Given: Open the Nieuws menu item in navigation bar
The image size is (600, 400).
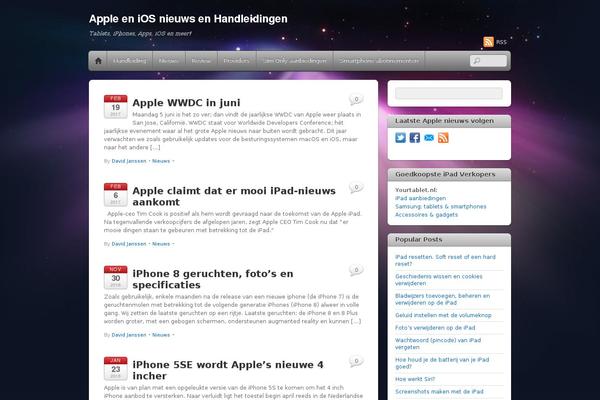Looking at the screenshot, I should [169, 61].
